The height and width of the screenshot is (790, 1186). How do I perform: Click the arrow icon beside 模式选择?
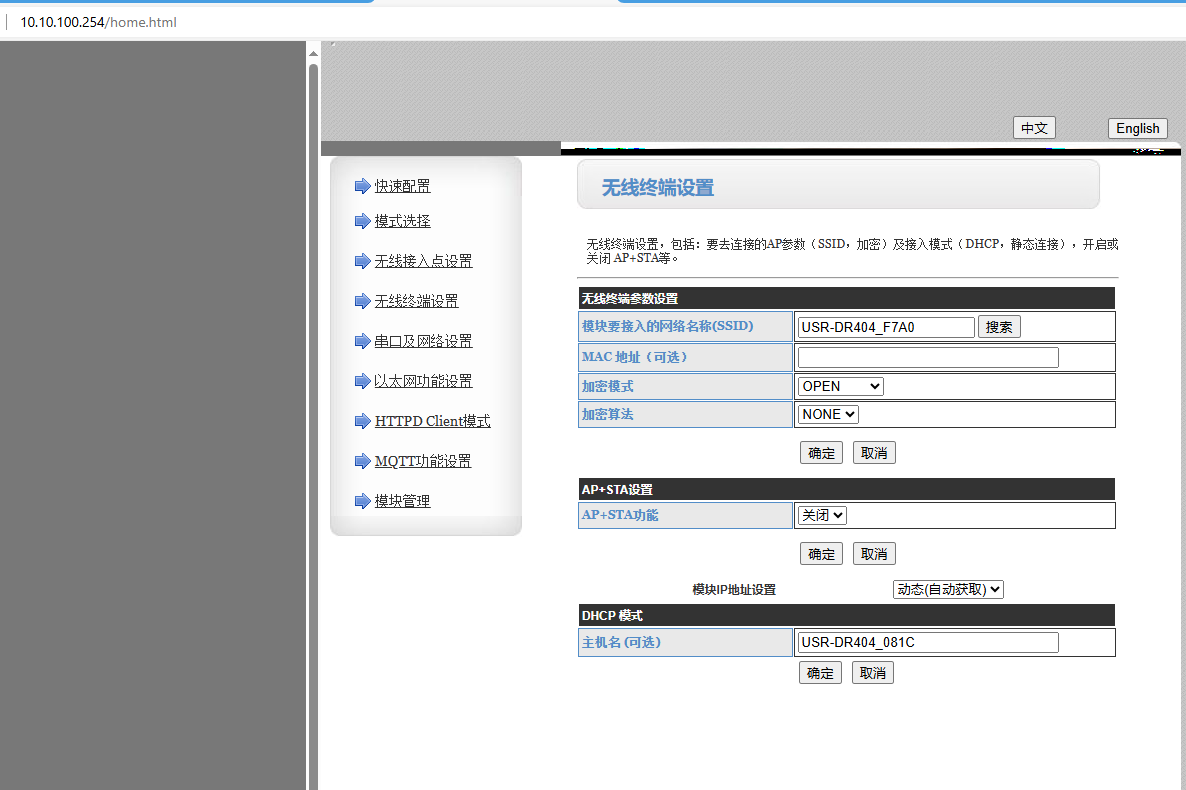[x=362, y=221]
